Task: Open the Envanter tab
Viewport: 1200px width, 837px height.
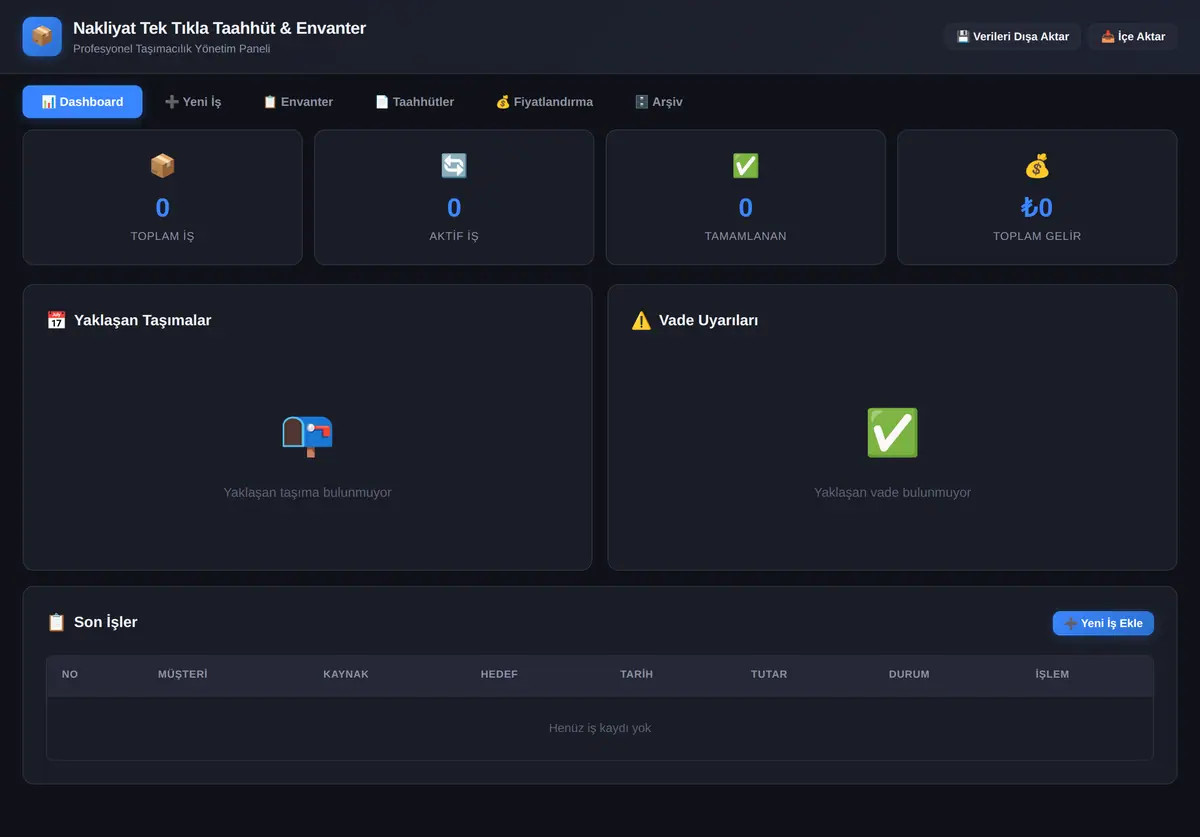Action: (298, 102)
